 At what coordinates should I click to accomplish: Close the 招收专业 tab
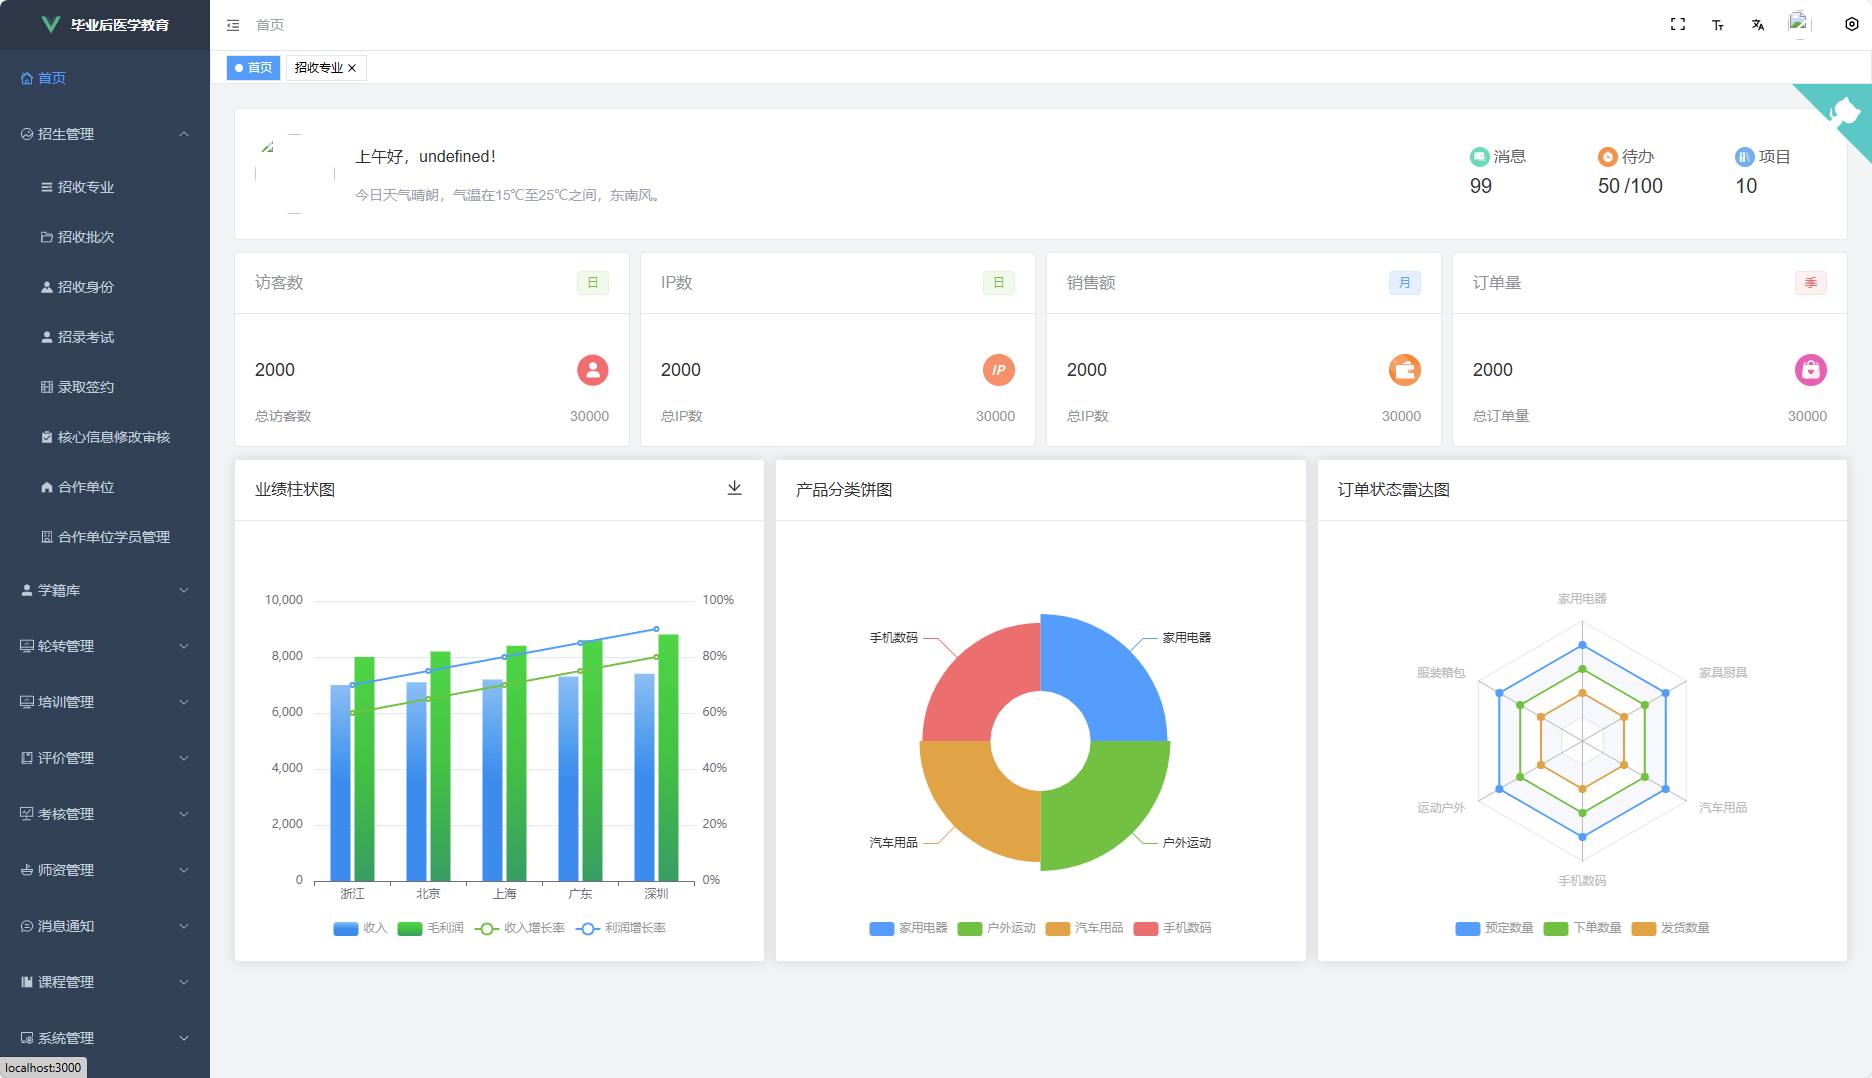(352, 68)
